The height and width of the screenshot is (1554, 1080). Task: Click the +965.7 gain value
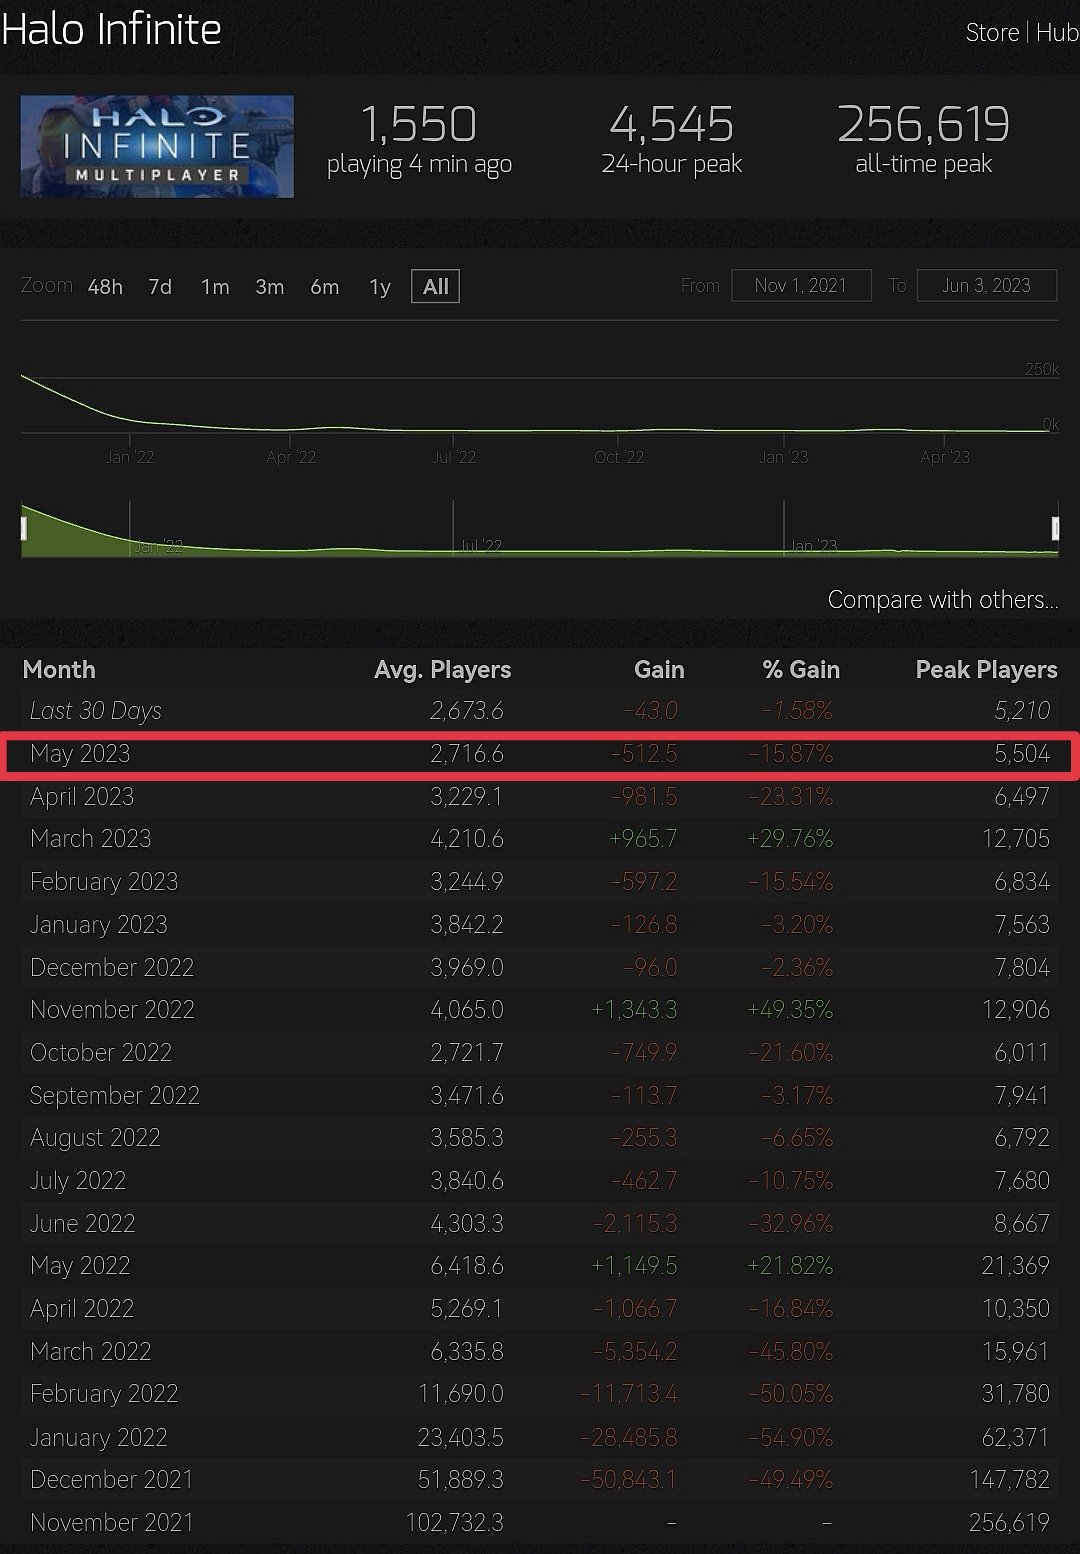pos(643,839)
